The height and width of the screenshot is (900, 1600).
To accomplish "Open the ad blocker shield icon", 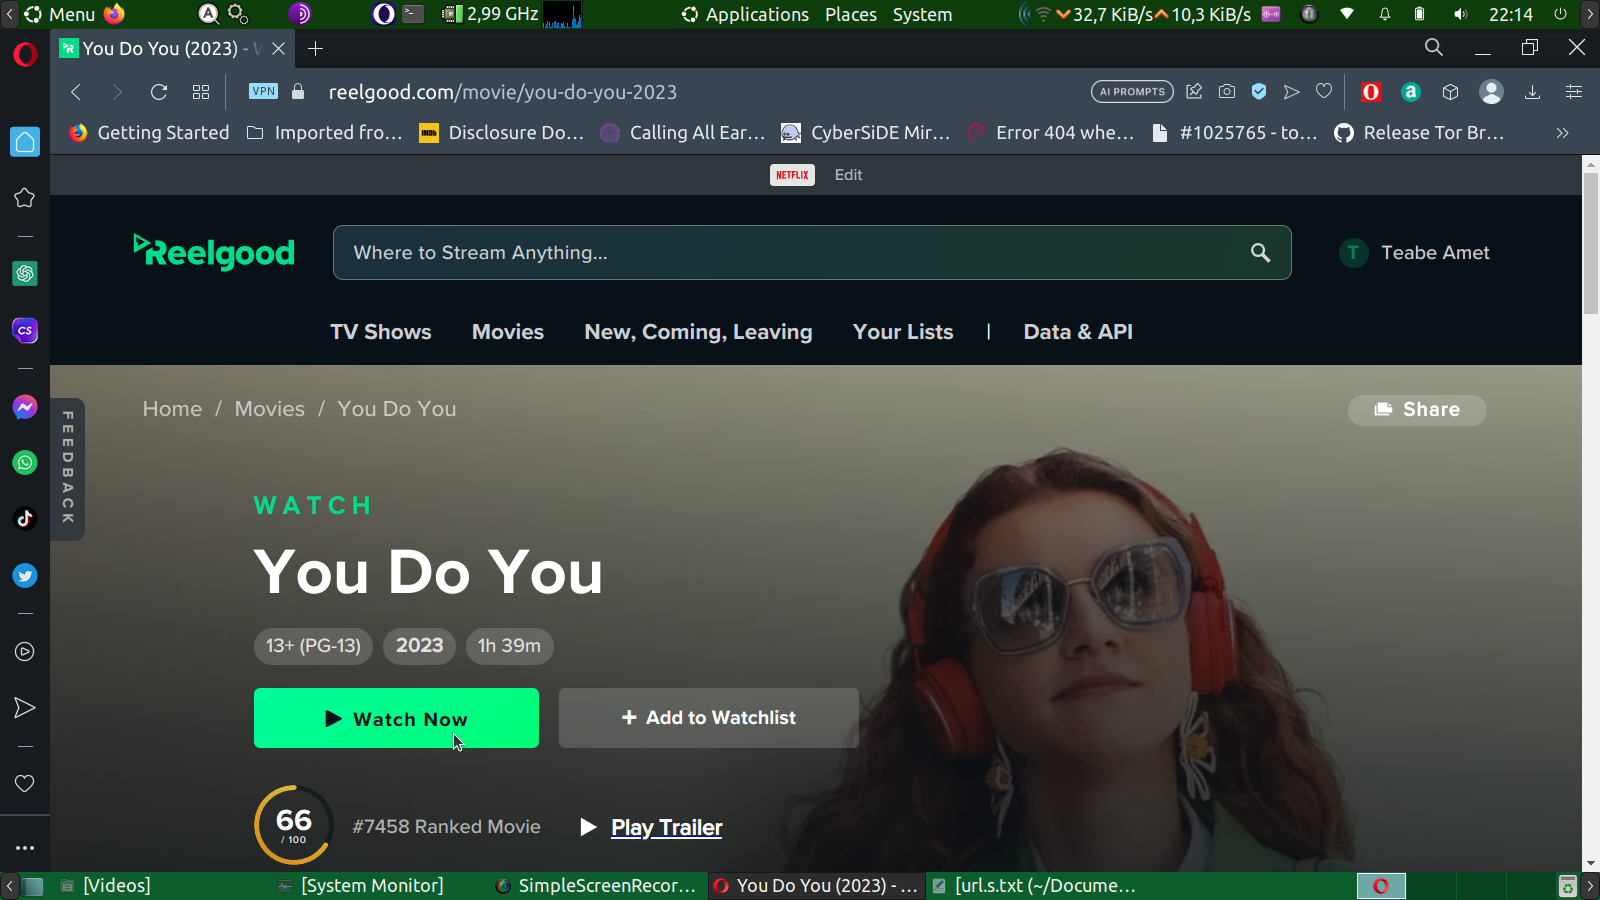I will coord(1259,92).
